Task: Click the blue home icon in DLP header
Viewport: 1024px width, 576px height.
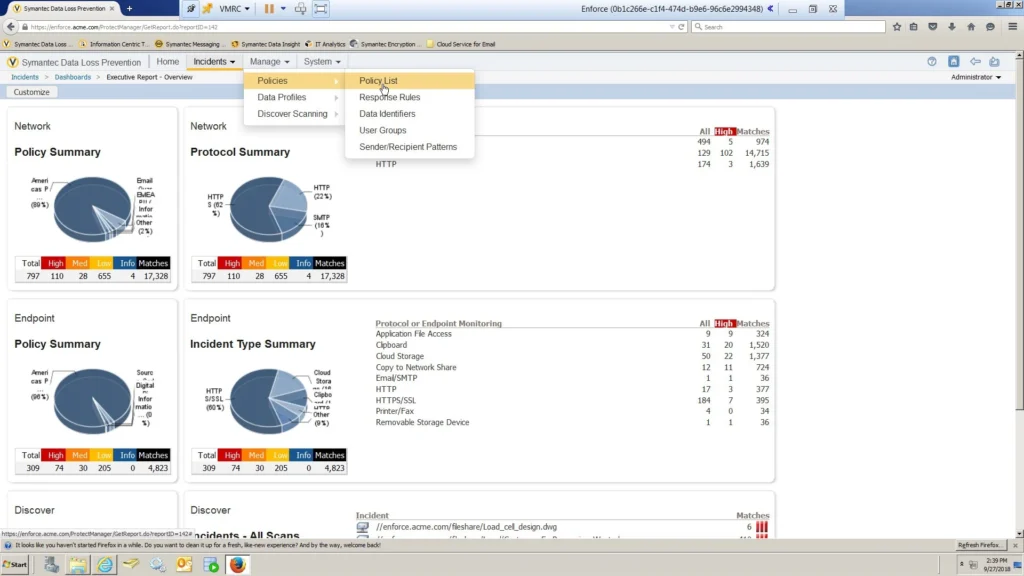Action: (954, 62)
